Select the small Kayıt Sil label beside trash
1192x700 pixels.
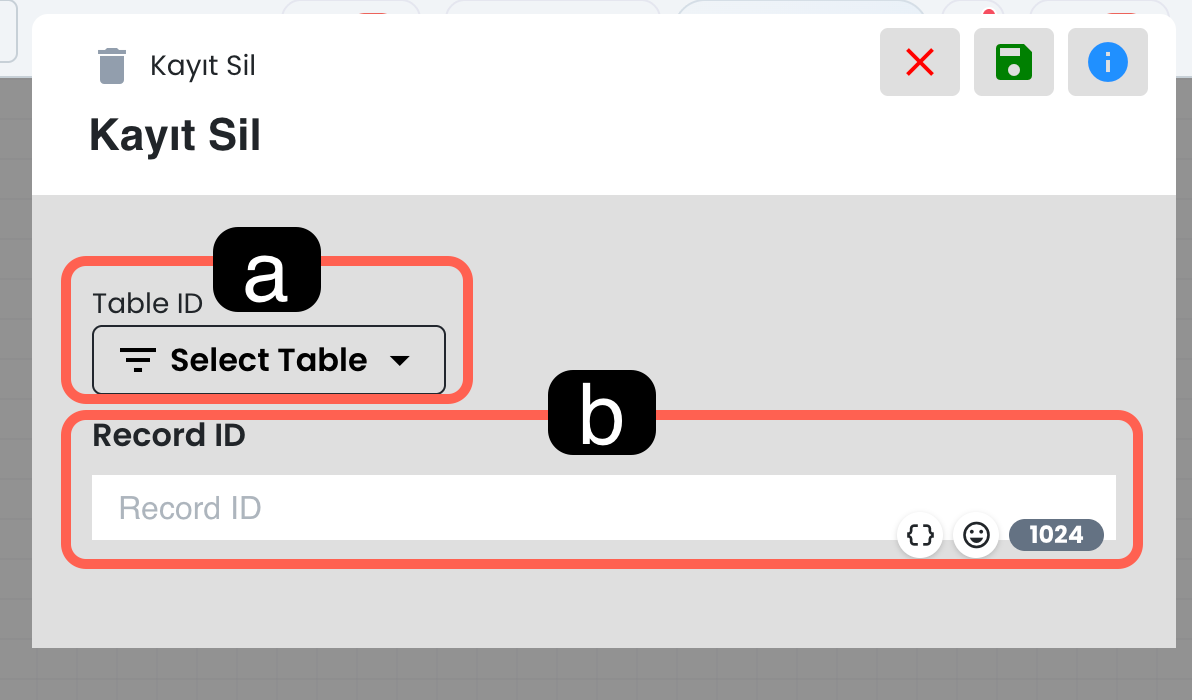pyautogui.click(x=203, y=66)
